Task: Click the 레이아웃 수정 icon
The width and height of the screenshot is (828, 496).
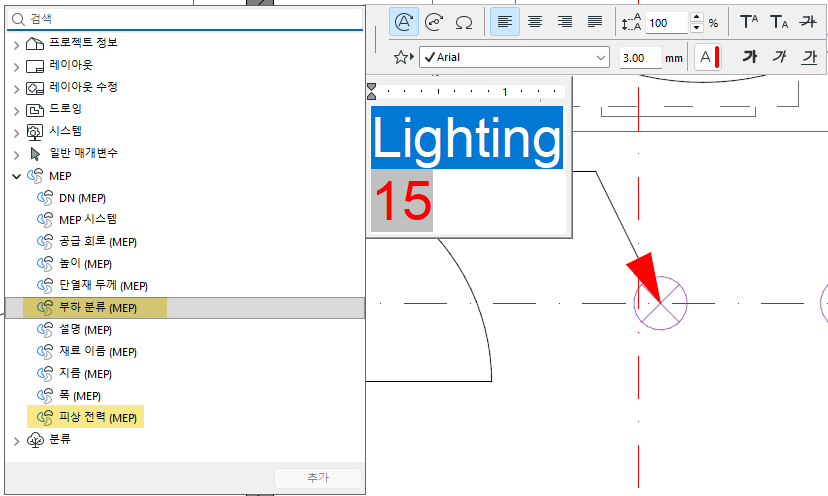Action: (x=35, y=88)
